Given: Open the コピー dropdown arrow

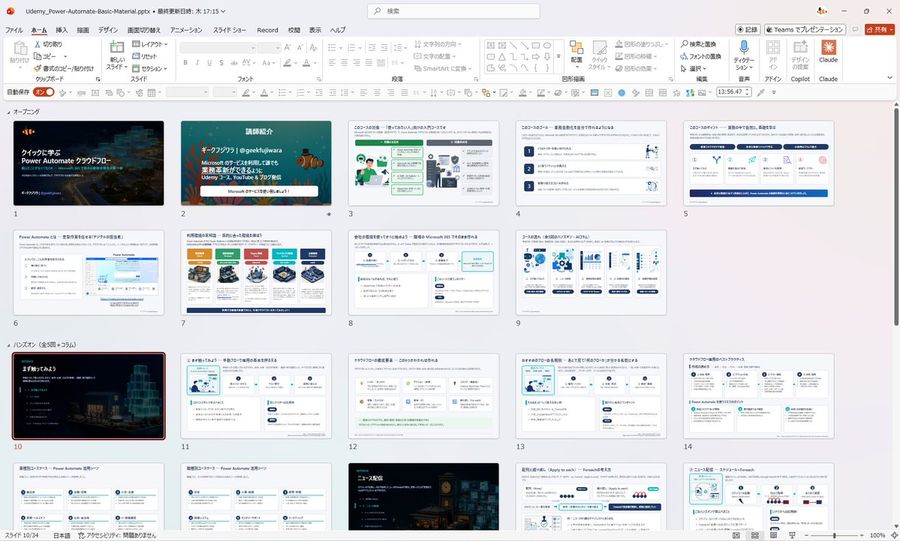Looking at the screenshot, I should 65,56.
